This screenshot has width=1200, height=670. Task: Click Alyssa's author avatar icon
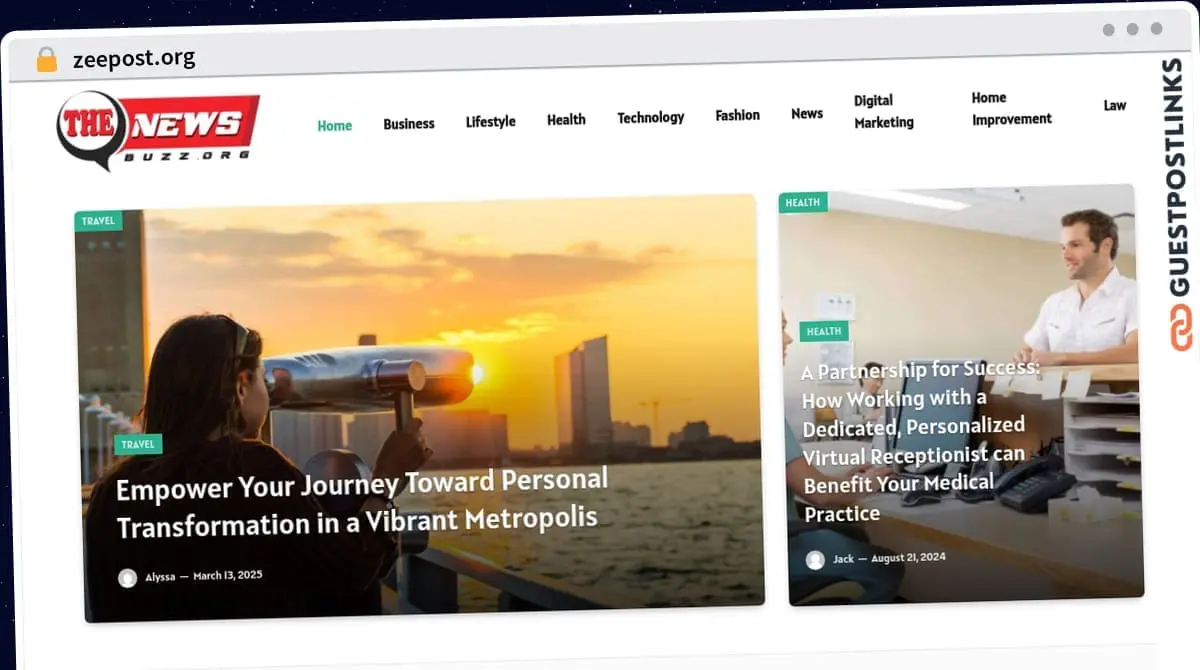click(x=128, y=578)
